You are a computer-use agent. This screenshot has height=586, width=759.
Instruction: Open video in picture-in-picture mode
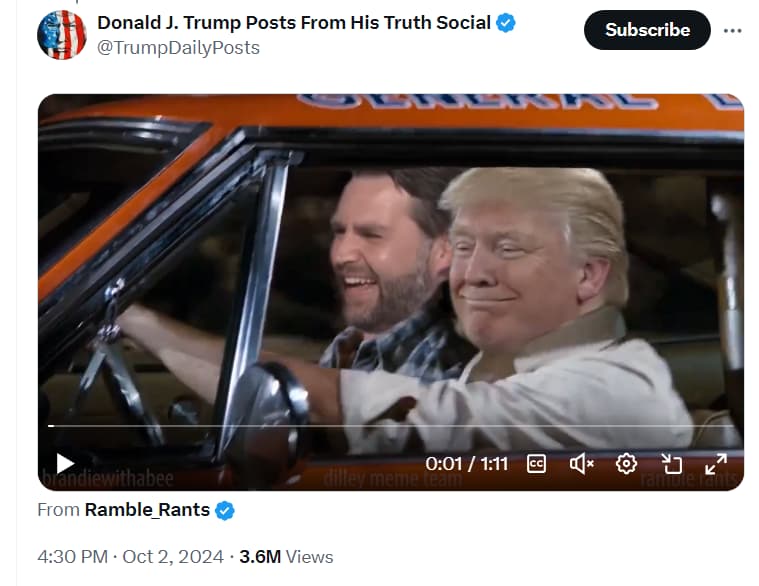click(671, 464)
